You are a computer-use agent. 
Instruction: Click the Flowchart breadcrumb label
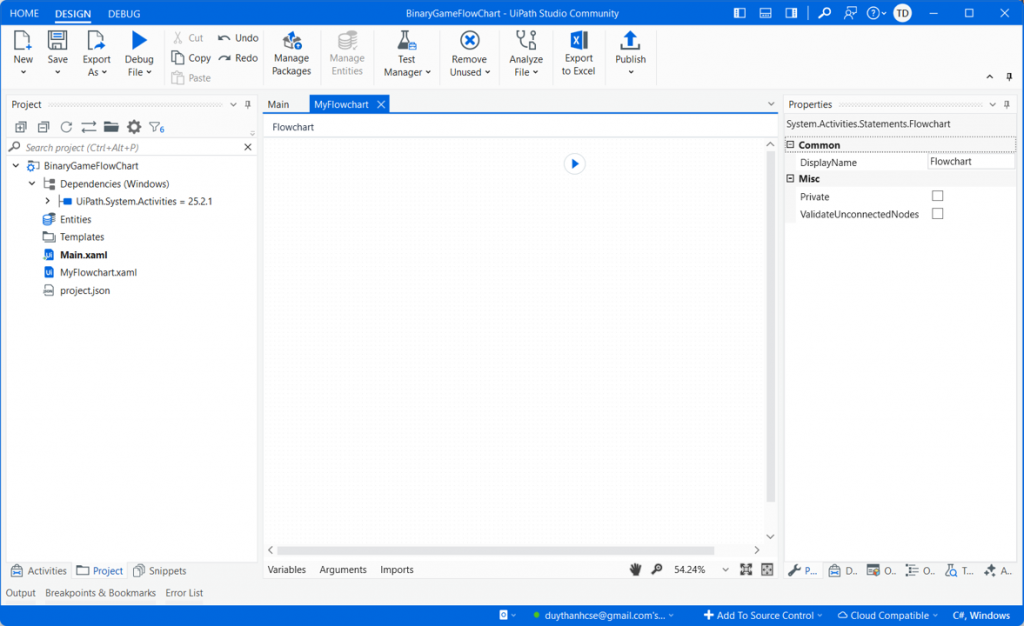(293, 127)
